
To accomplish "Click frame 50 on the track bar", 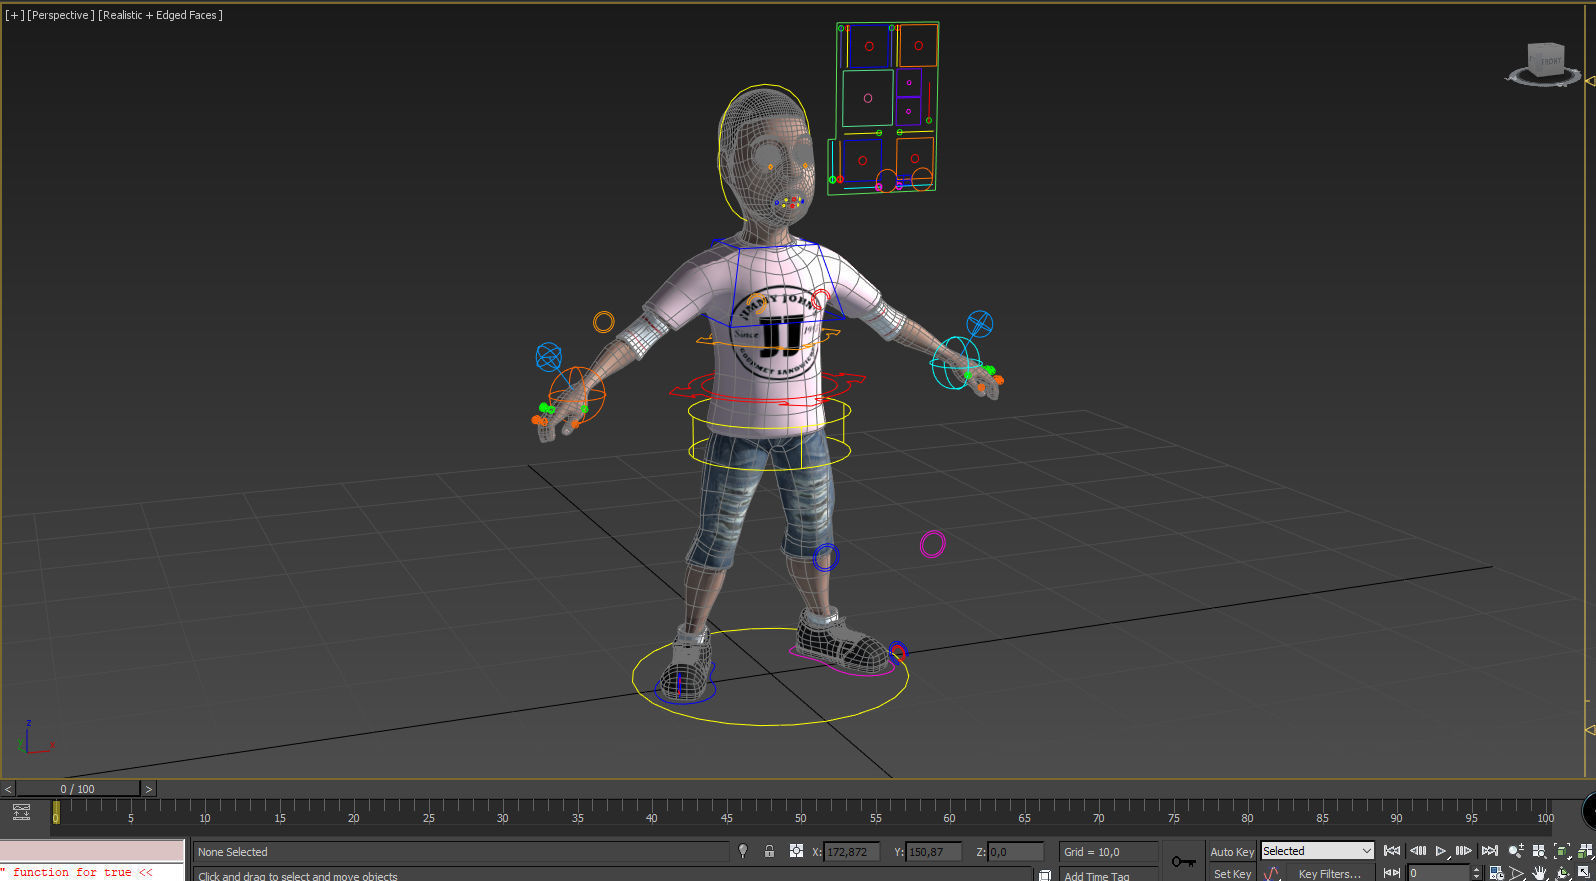I will [800, 817].
